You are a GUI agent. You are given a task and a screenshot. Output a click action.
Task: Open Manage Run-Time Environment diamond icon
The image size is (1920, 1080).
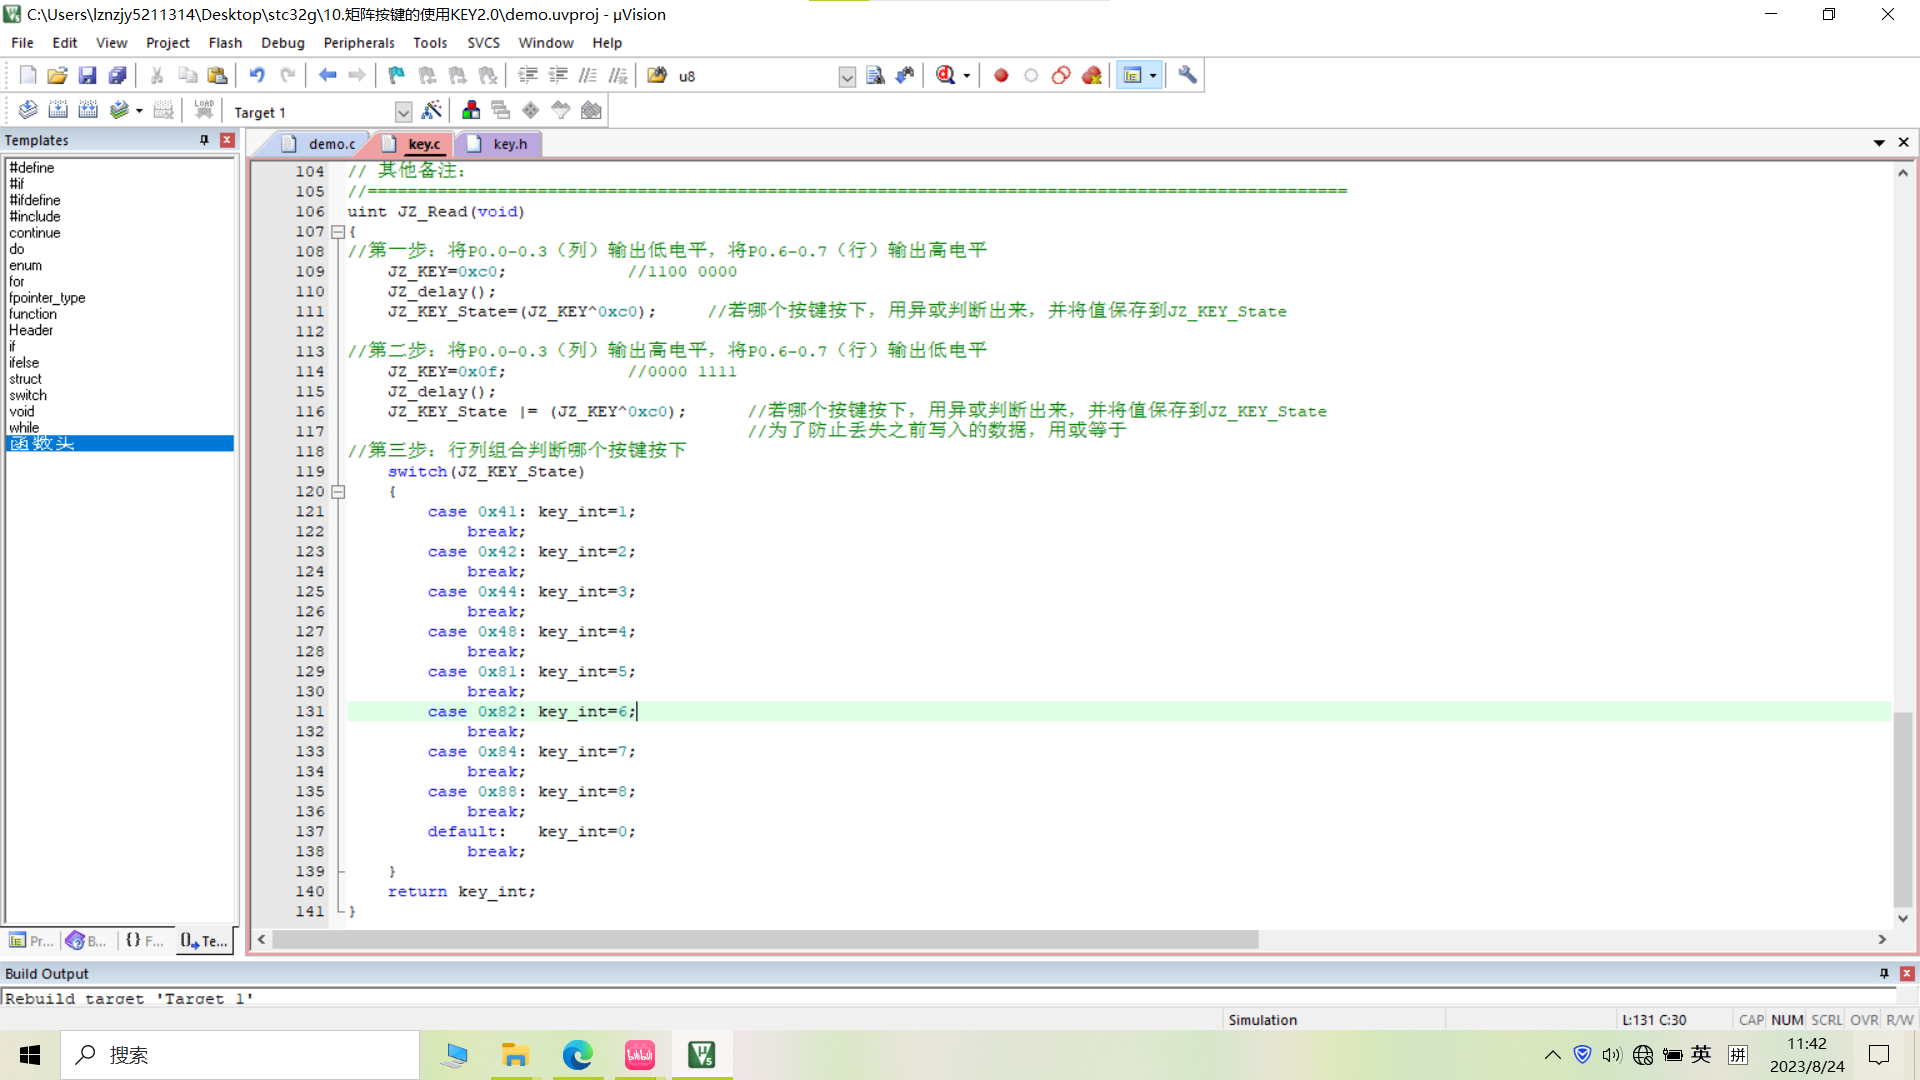pos(531,110)
